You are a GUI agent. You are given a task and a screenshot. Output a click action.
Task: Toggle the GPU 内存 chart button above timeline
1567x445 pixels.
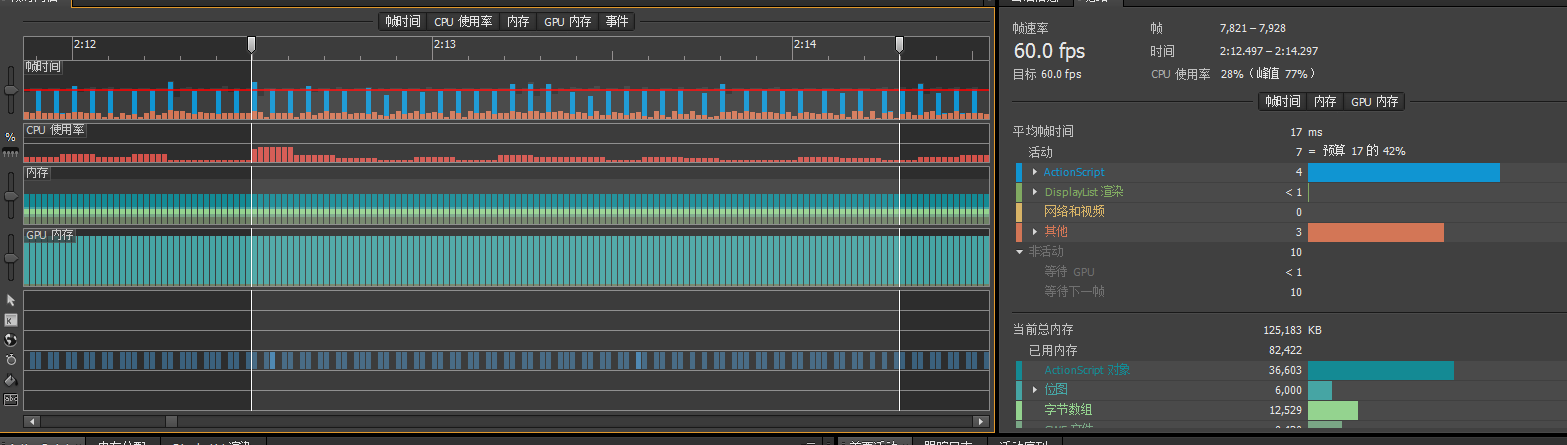568,21
